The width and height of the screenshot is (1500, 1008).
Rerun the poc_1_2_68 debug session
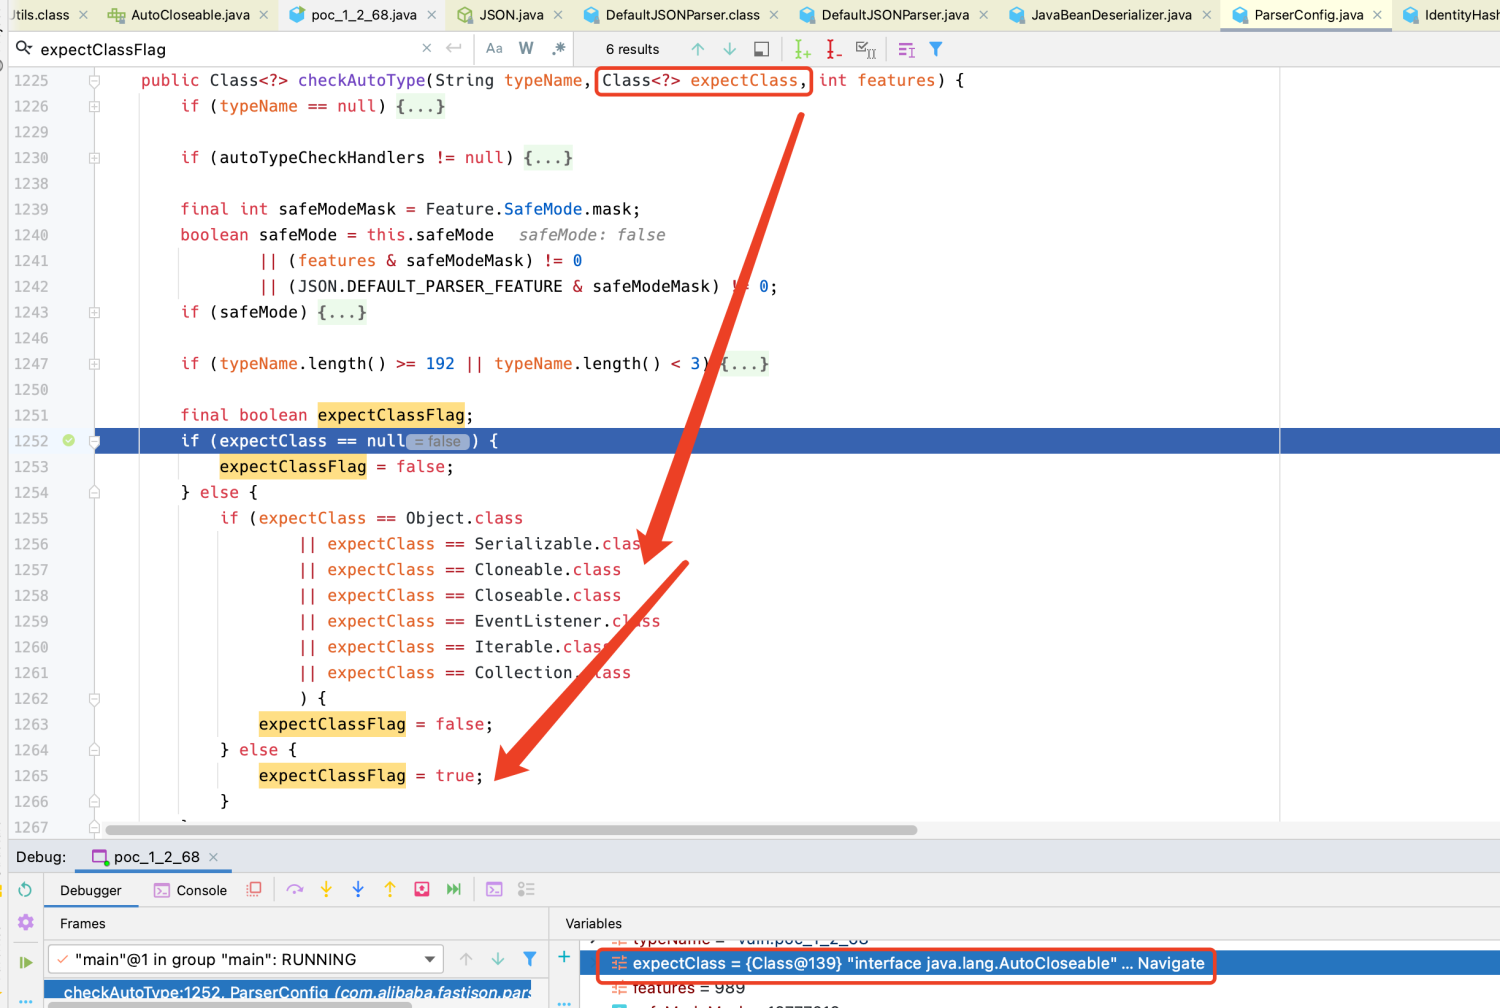click(x=25, y=890)
